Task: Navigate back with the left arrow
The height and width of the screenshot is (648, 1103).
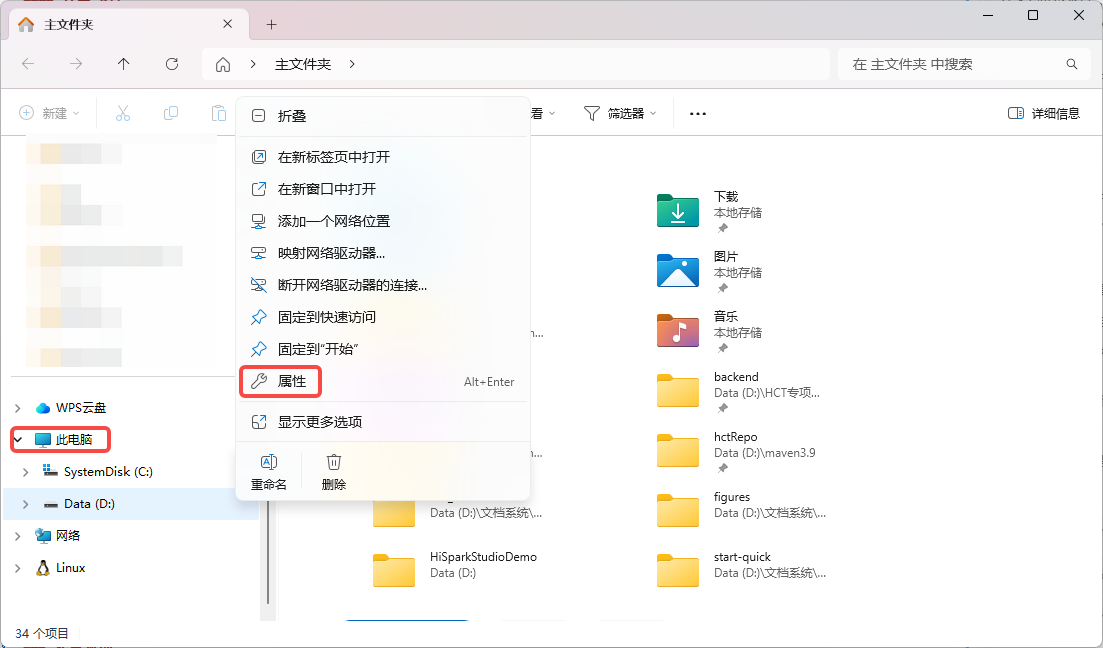Action: 28,64
